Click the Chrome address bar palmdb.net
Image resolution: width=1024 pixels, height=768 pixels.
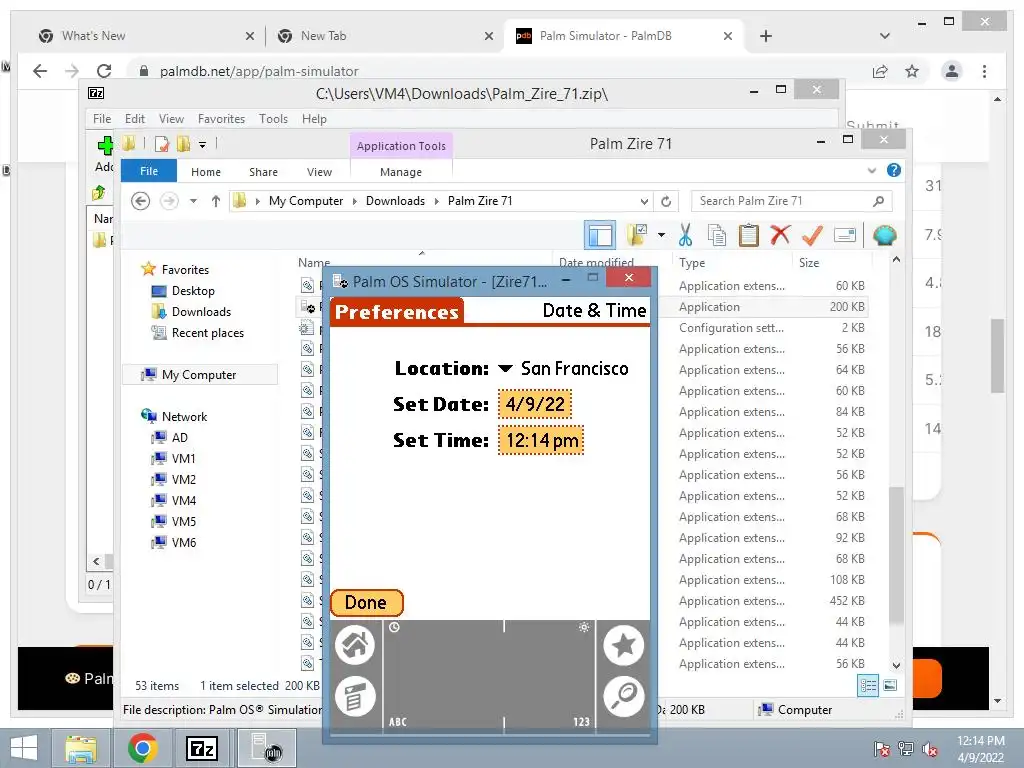pos(496,71)
